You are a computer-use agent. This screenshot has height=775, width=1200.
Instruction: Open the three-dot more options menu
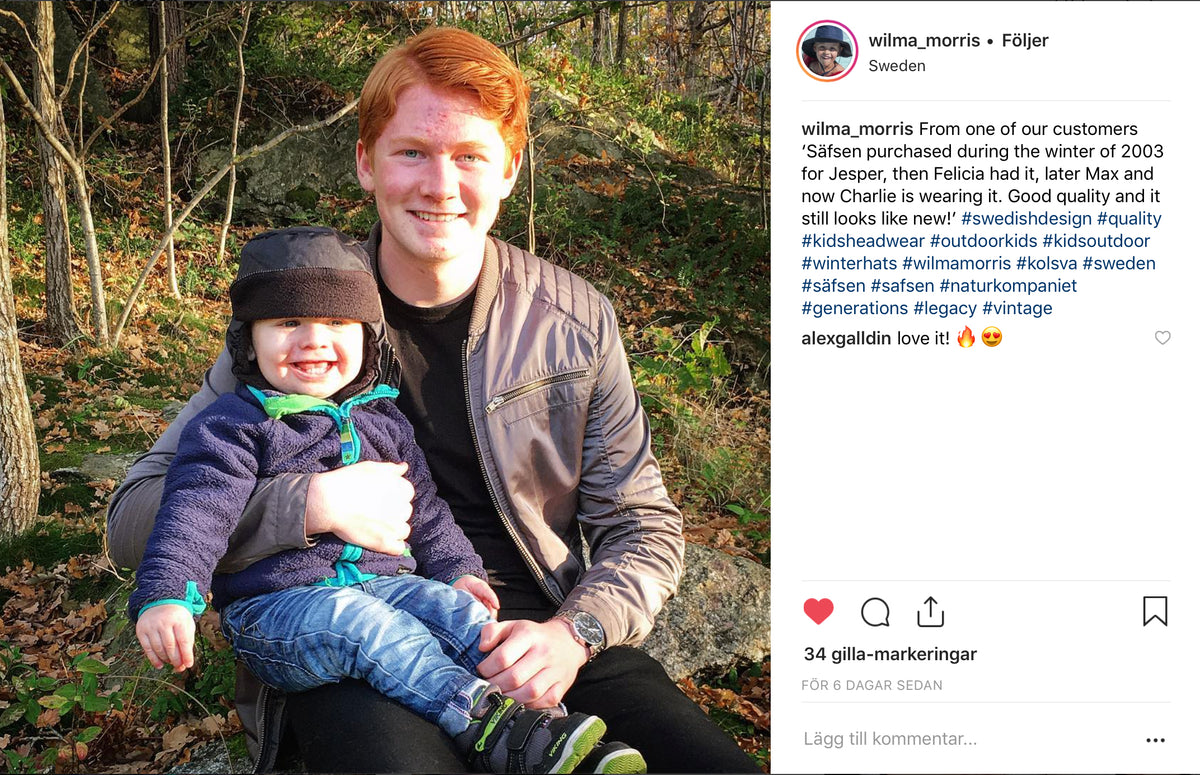point(1155,740)
